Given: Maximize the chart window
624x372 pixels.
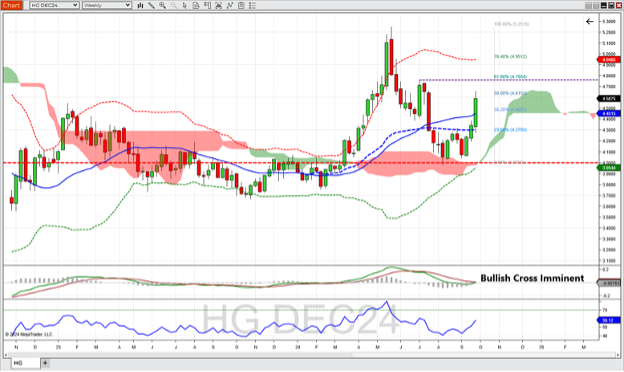Looking at the screenshot, I should (x=611, y=5).
